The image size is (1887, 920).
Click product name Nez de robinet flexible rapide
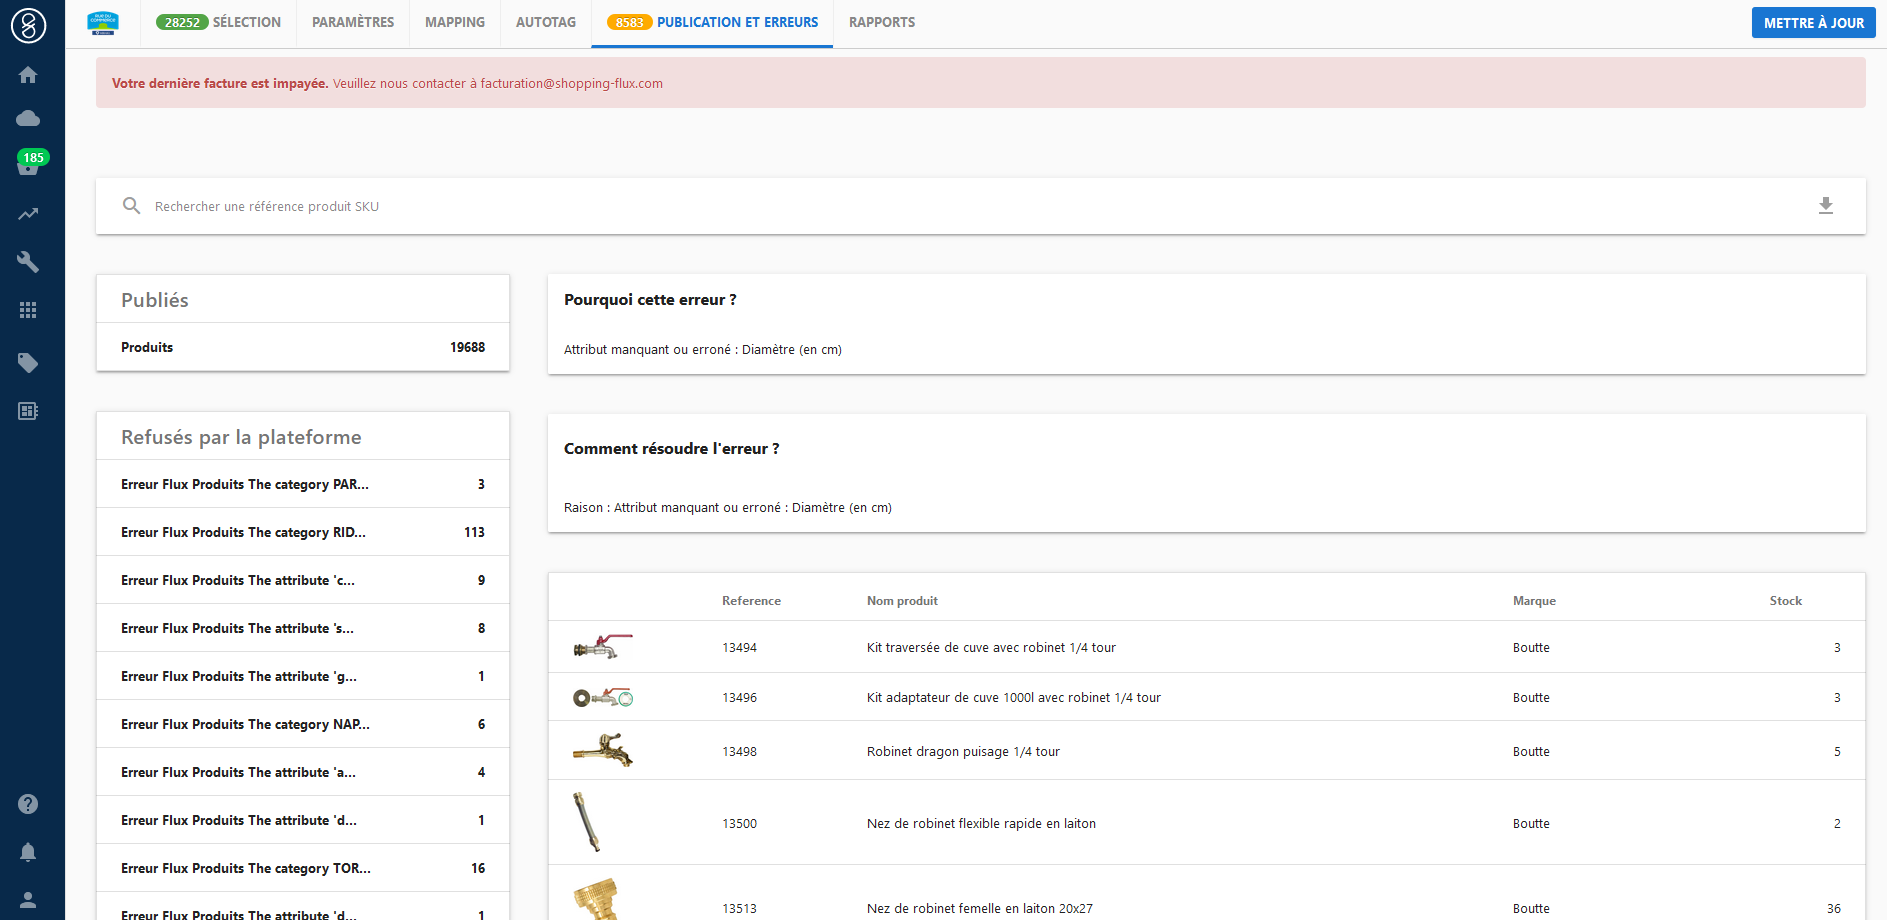coord(981,824)
